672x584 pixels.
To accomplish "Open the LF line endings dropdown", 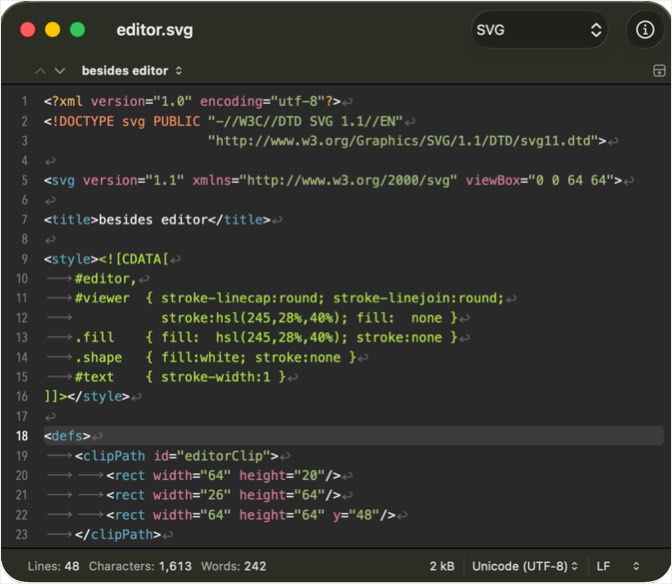I will (x=618, y=566).
